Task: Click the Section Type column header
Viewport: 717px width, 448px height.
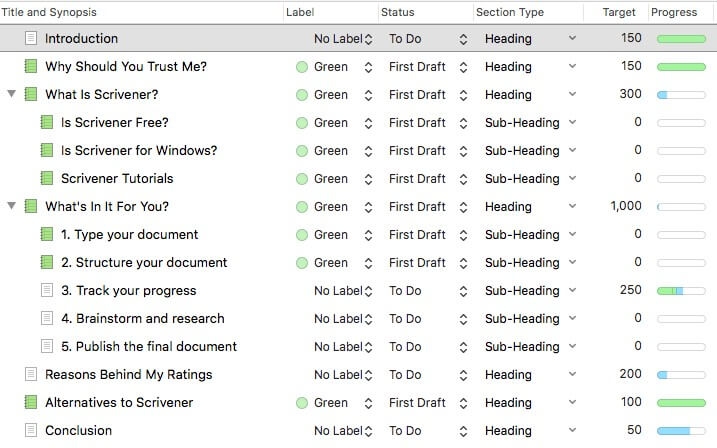Action: click(x=510, y=12)
